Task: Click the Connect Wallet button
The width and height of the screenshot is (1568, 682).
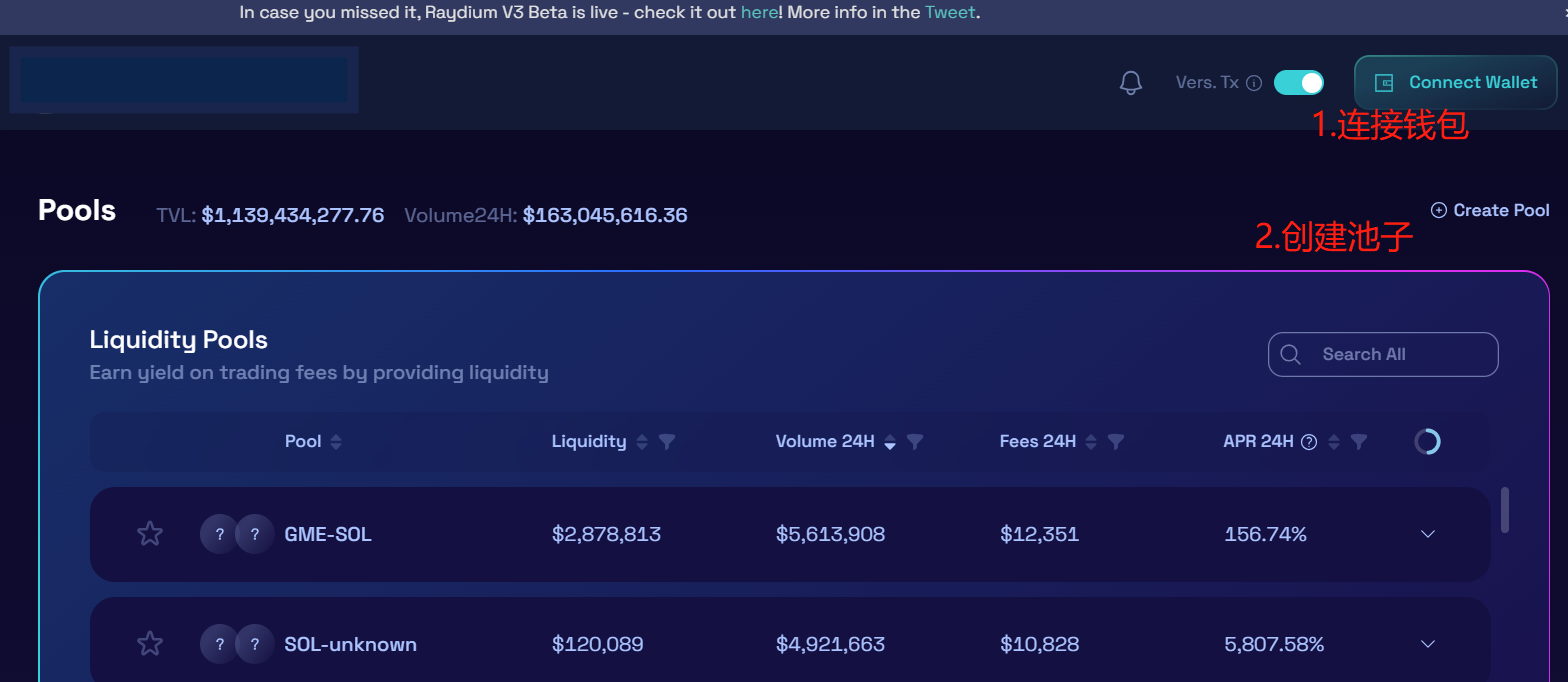Action: coord(1455,82)
